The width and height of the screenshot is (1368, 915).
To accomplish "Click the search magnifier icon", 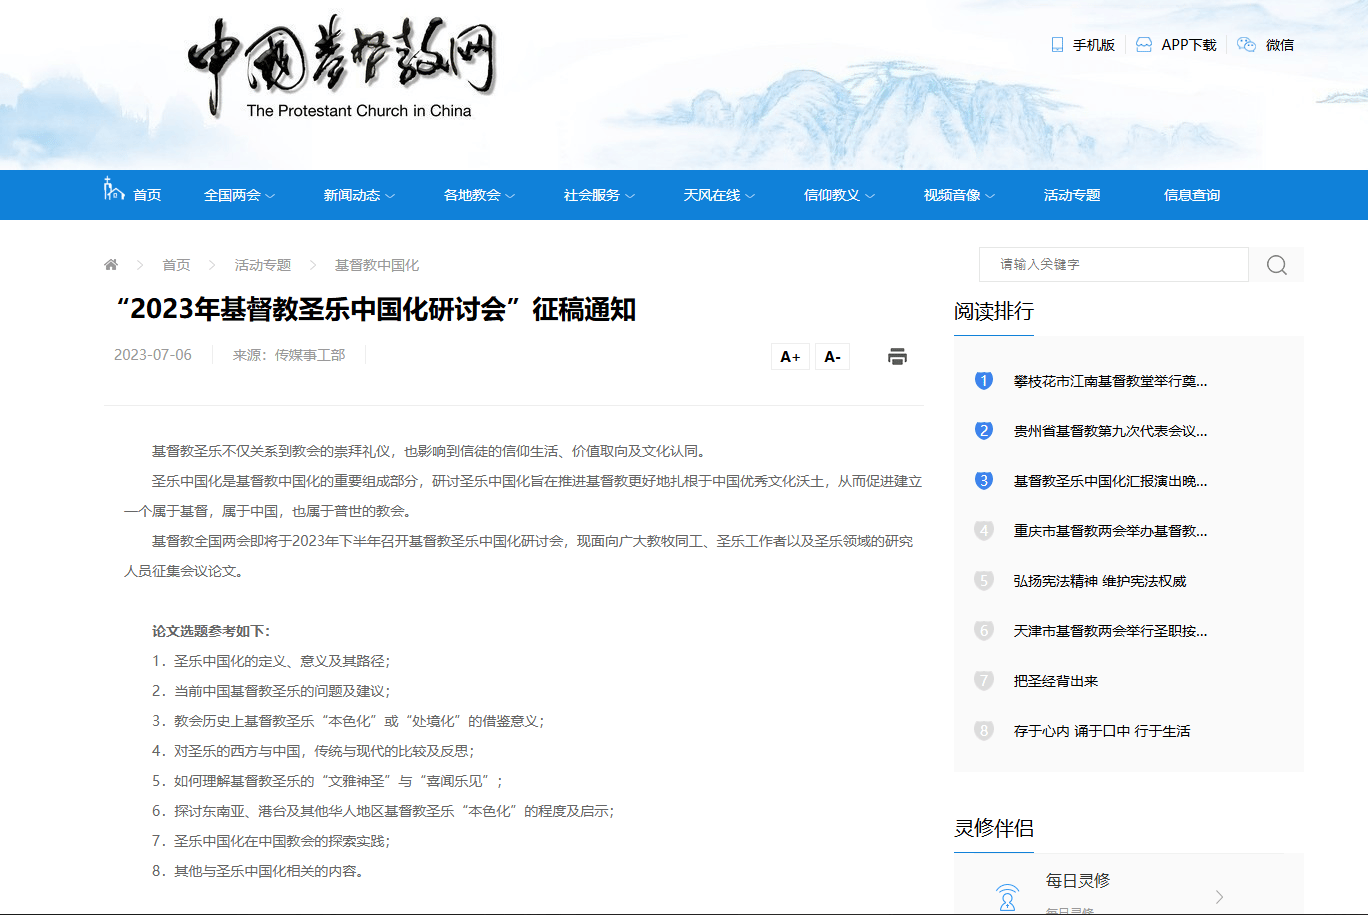I will [1277, 265].
